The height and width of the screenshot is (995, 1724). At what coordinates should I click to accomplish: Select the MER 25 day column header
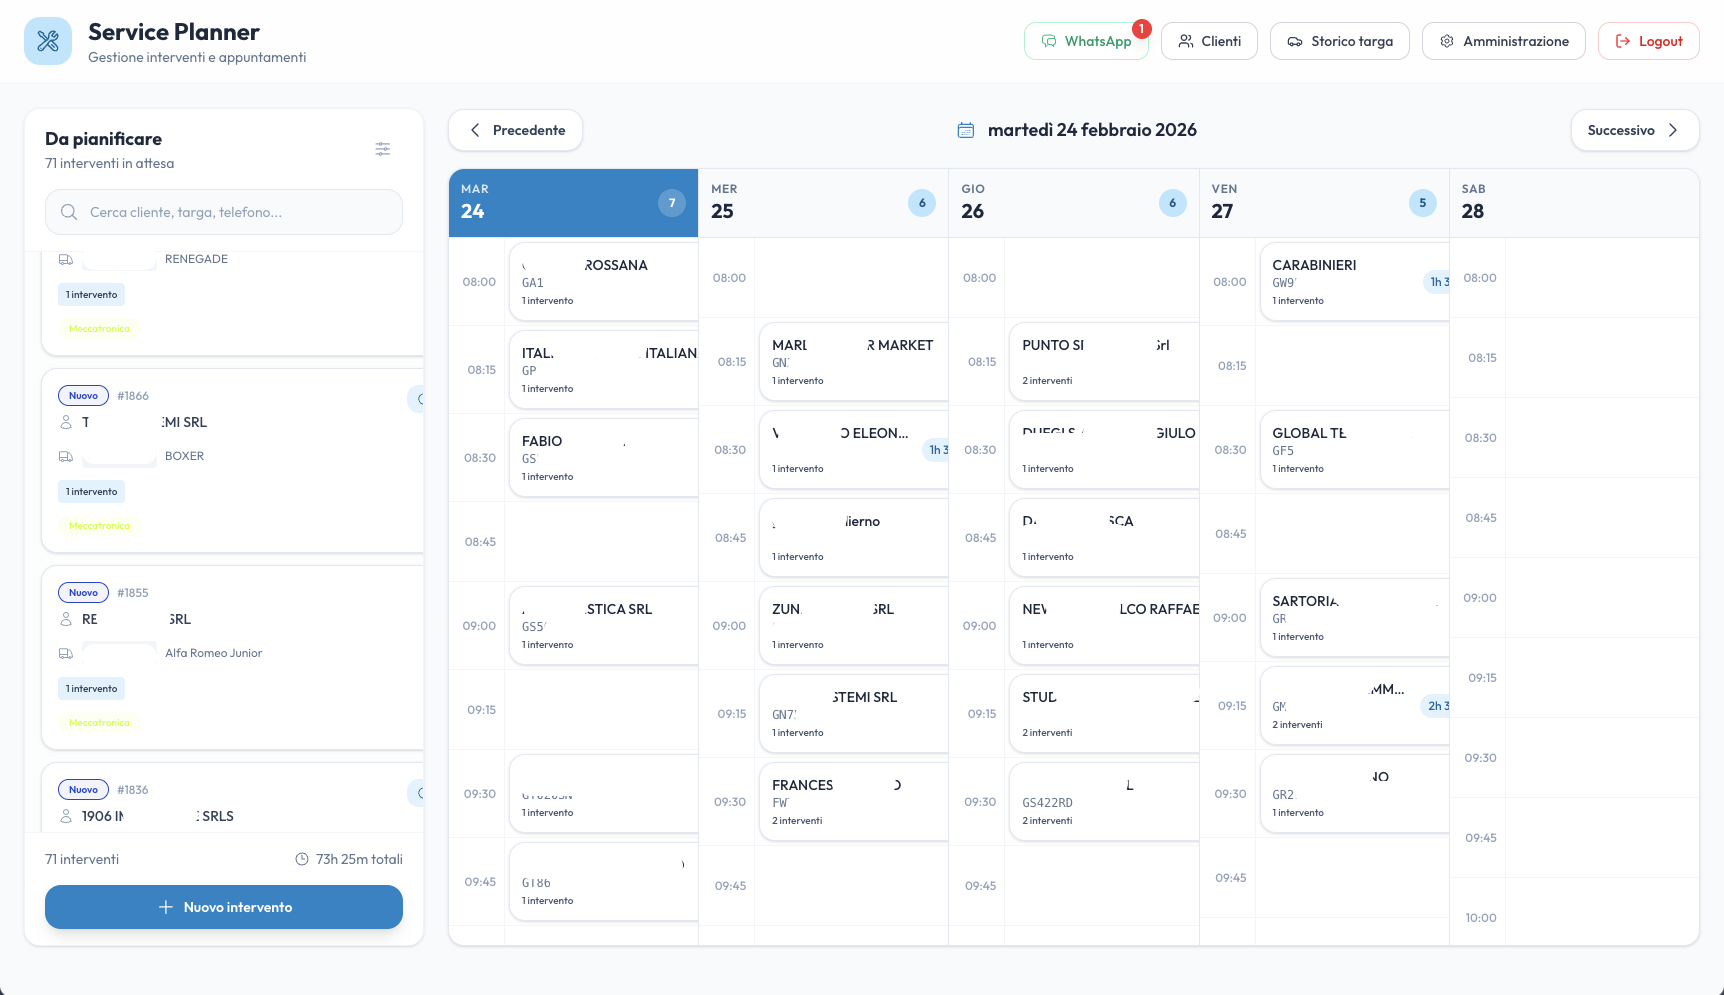822,202
